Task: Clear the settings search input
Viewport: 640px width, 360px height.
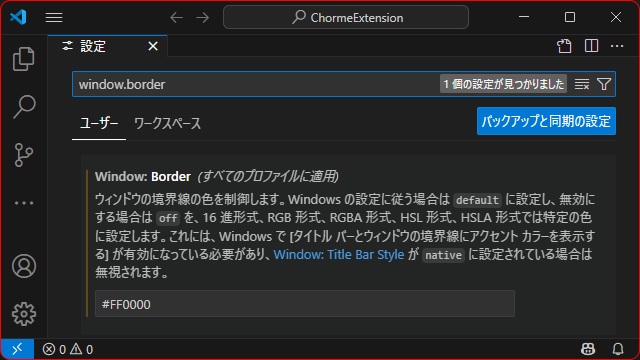Action: (582, 84)
